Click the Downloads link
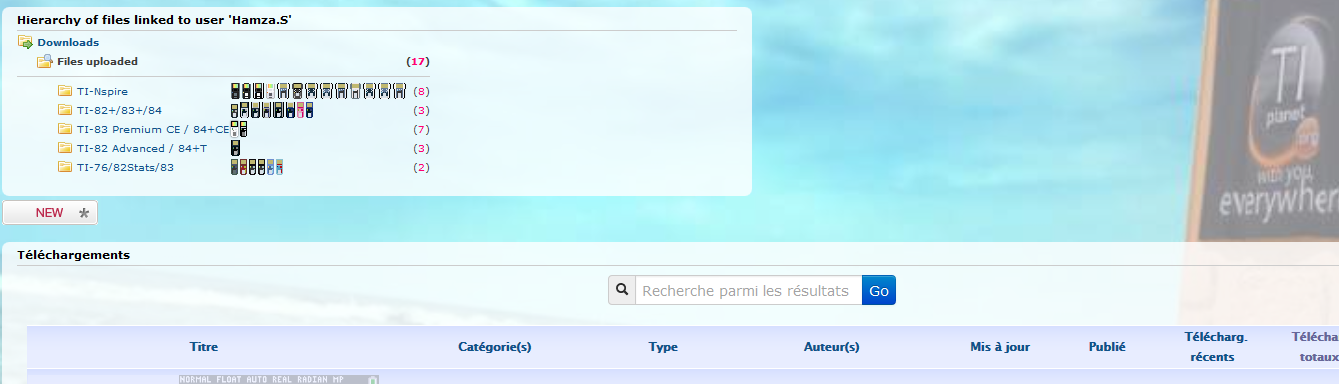1339x384 pixels. point(68,42)
